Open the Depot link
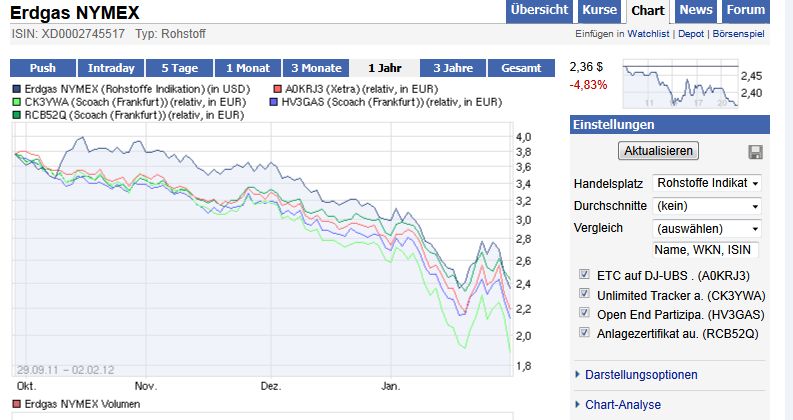 (x=691, y=34)
